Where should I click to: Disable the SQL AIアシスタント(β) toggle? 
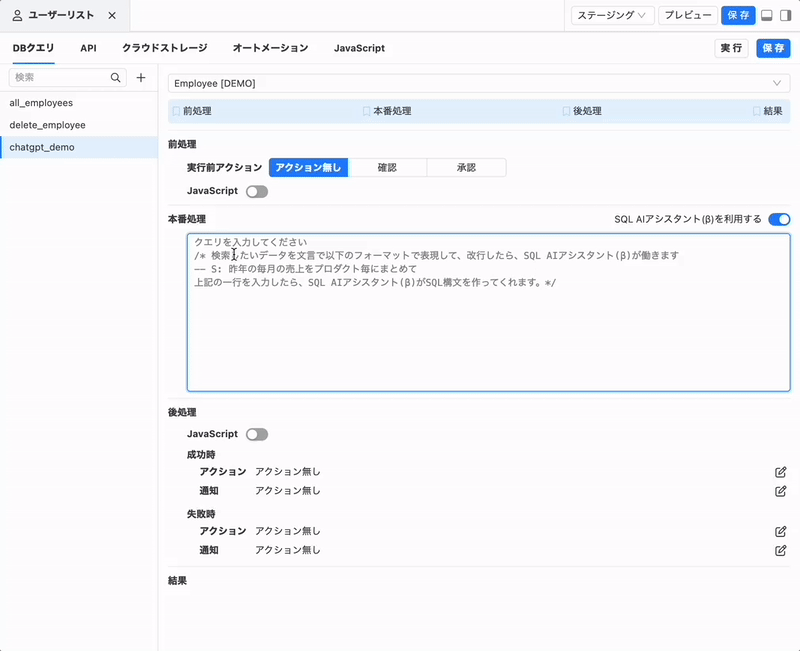[x=779, y=219]
